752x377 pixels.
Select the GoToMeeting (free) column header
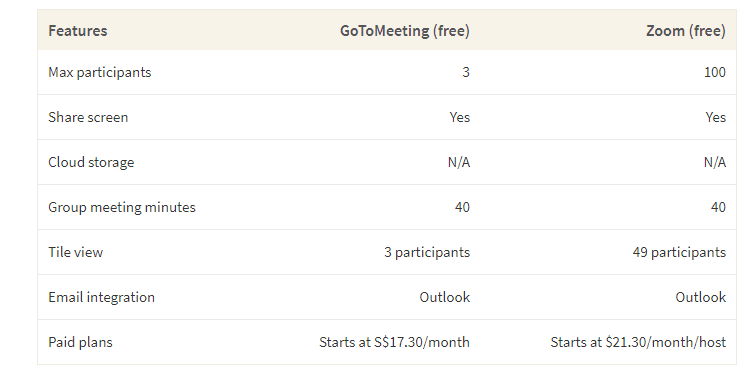405,31
